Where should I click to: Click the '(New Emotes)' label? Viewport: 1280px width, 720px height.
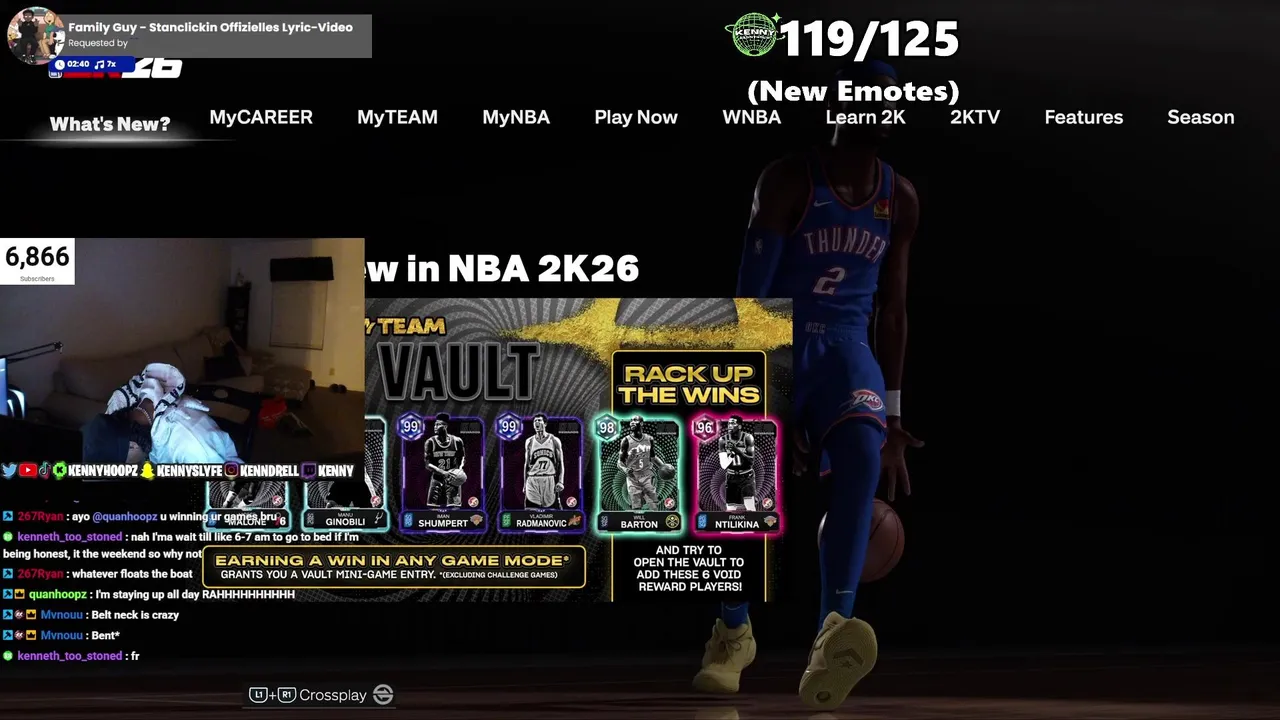tap(853, 91)
